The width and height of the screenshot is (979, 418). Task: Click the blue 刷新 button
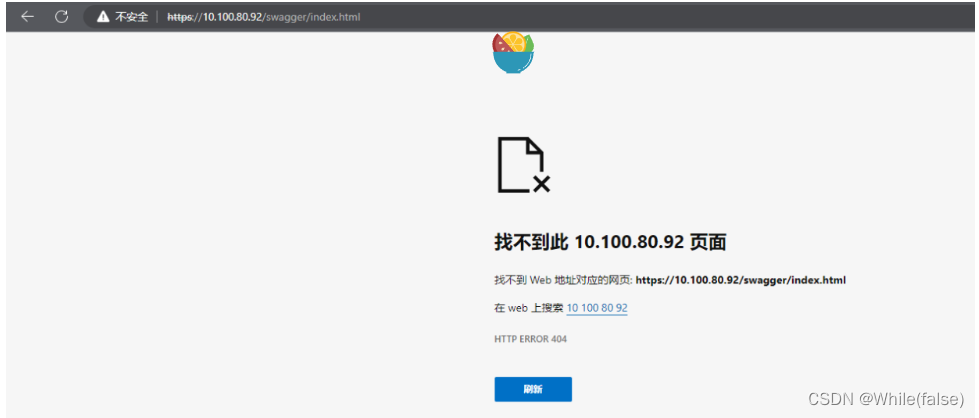(533, 389)
